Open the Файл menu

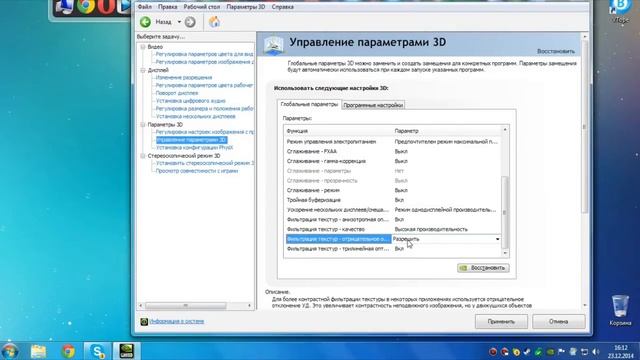[144, 7]
